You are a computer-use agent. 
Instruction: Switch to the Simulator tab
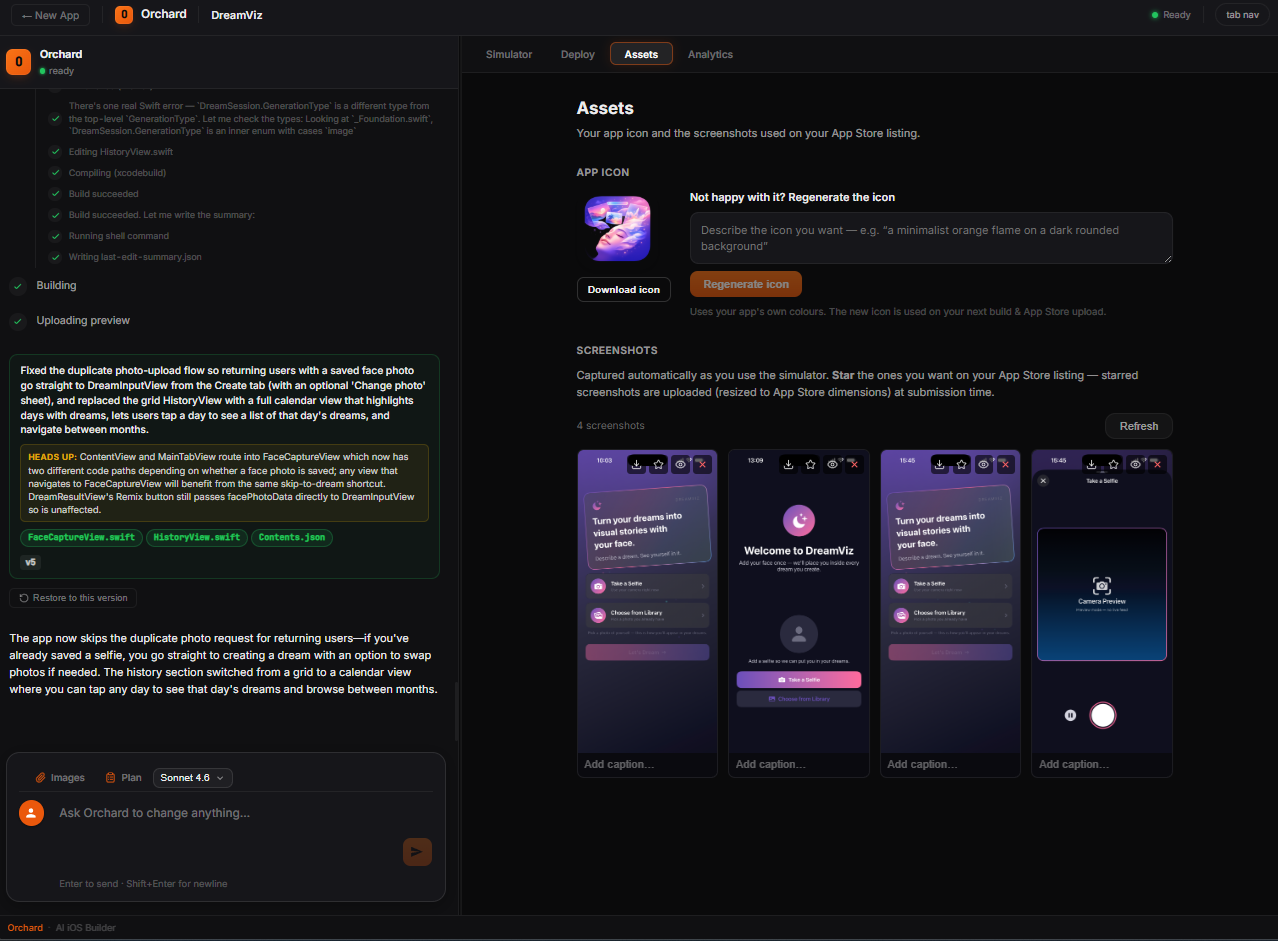point(509,54)
